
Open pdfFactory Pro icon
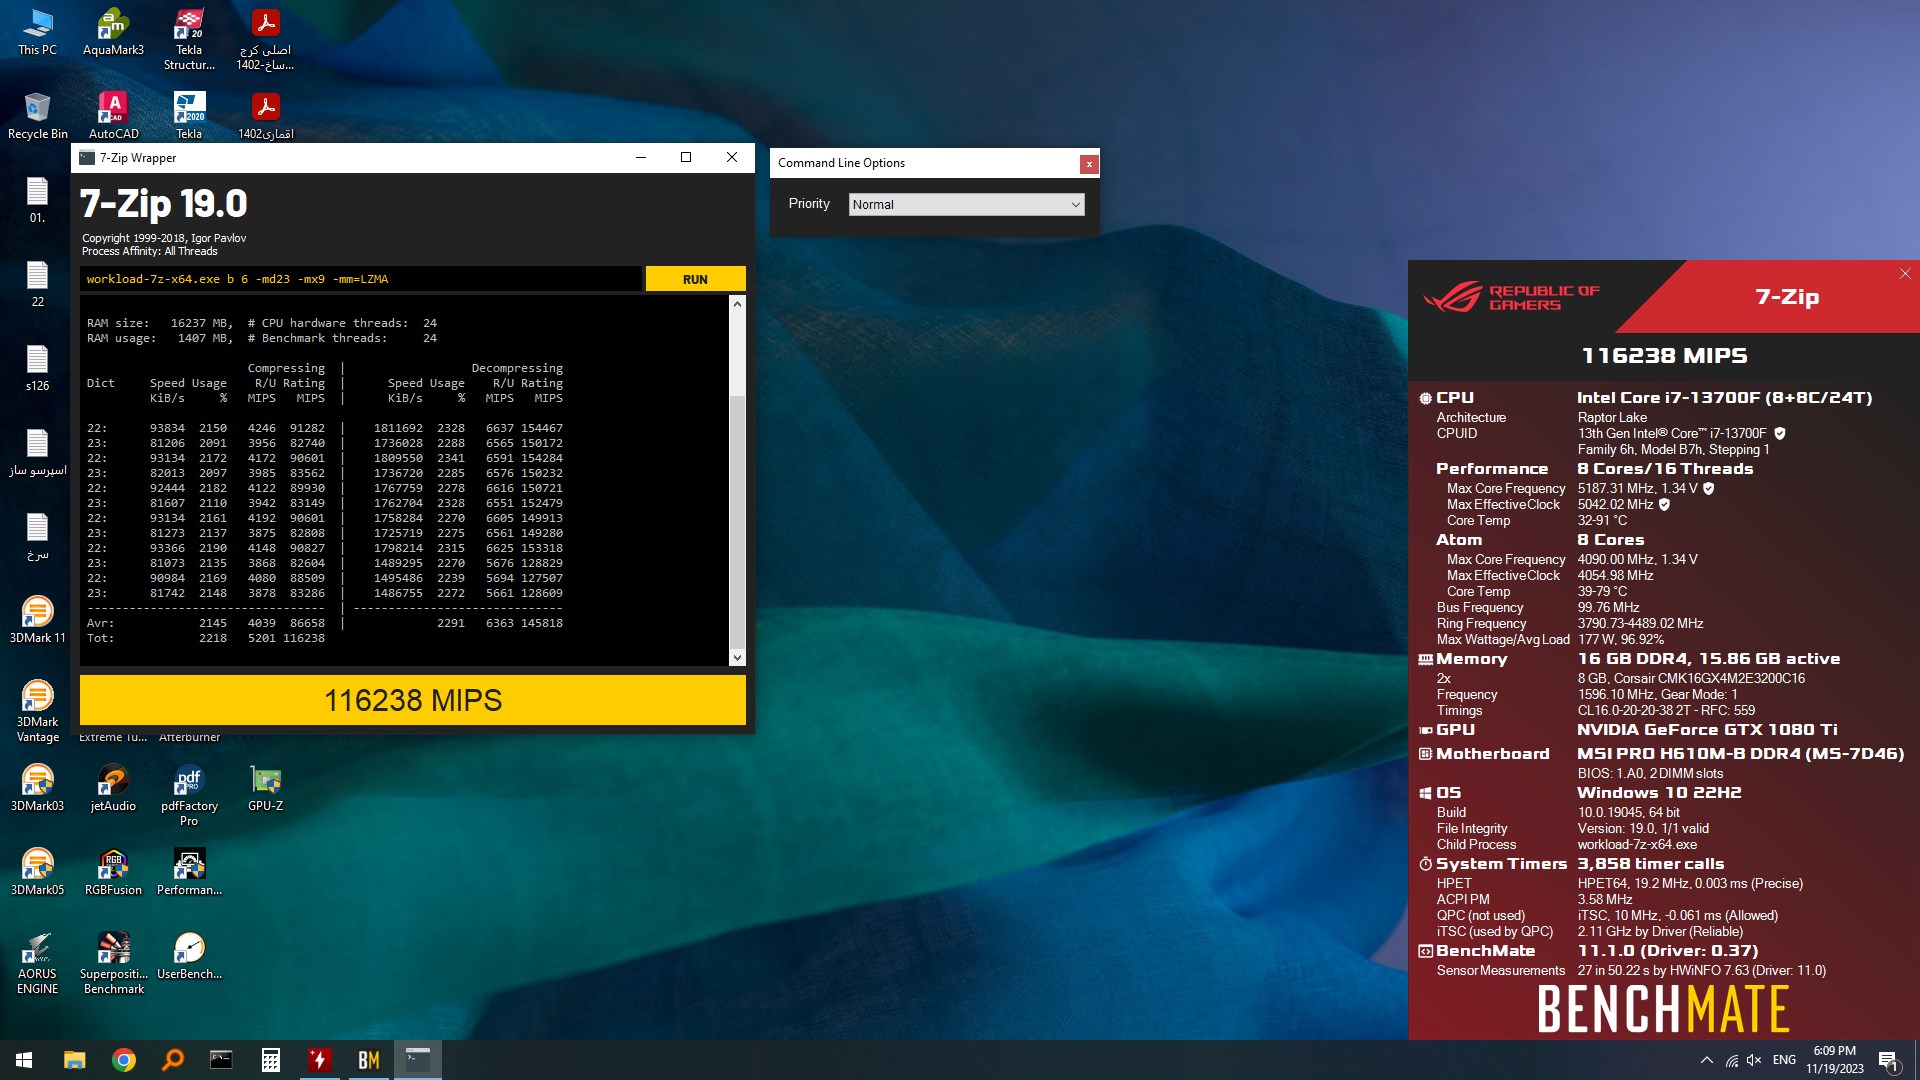[189, 795]
